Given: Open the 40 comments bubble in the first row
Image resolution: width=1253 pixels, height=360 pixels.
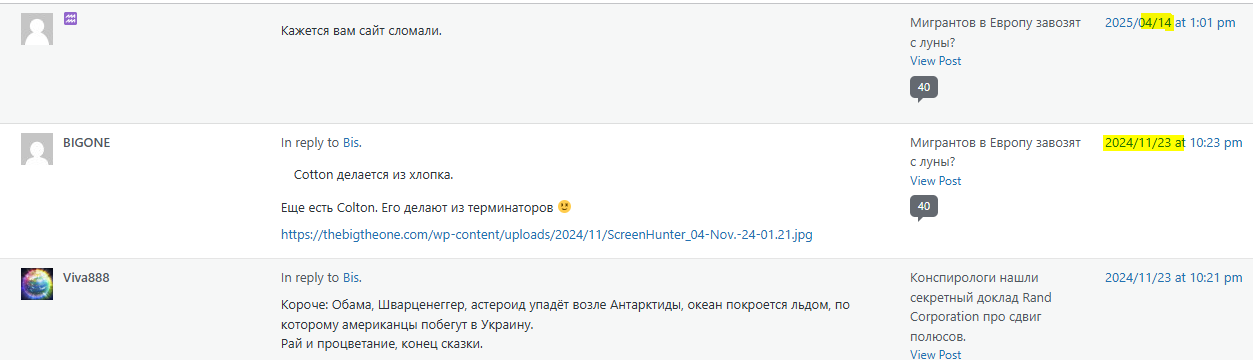Looking at the screenshot, I should [x=924, y=88].
